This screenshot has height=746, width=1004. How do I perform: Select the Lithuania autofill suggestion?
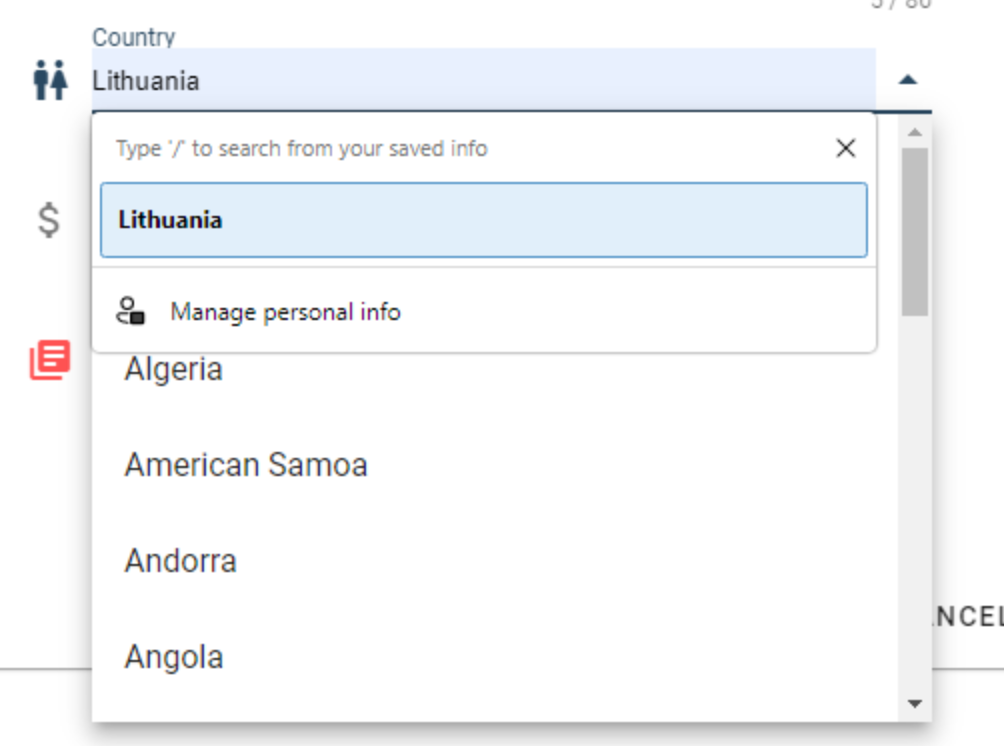point(480,220)
